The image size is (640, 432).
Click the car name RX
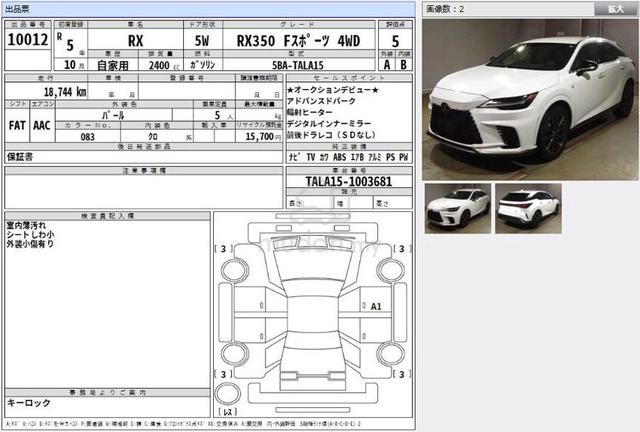point(136,41)
